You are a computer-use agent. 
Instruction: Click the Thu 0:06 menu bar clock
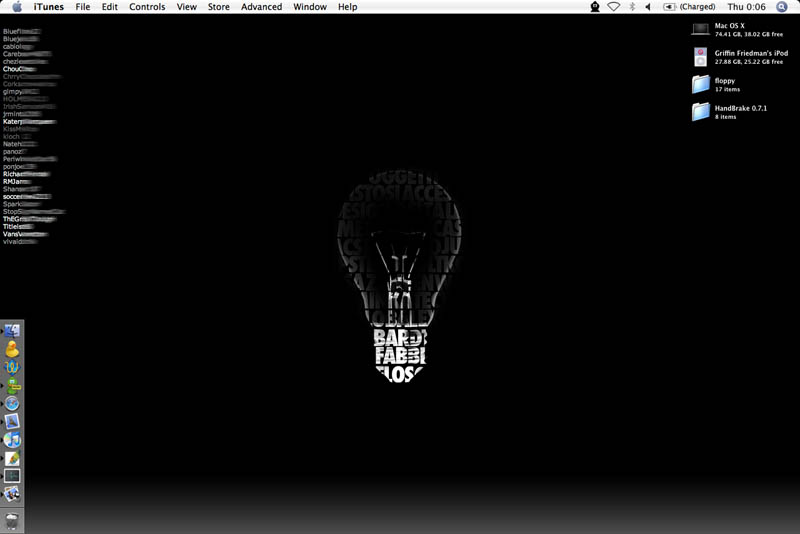point(746,7)
